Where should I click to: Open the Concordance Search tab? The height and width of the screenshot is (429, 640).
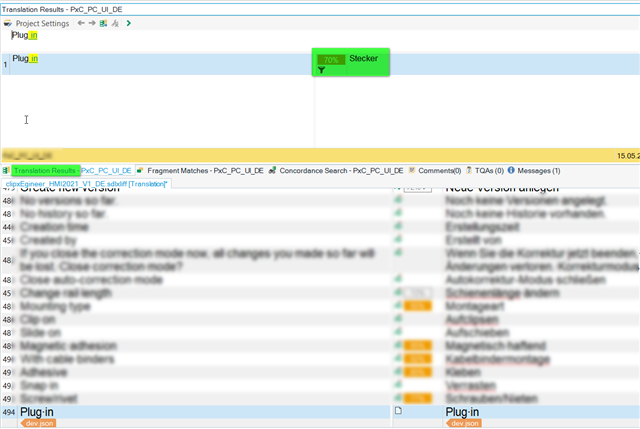(341, 171)
